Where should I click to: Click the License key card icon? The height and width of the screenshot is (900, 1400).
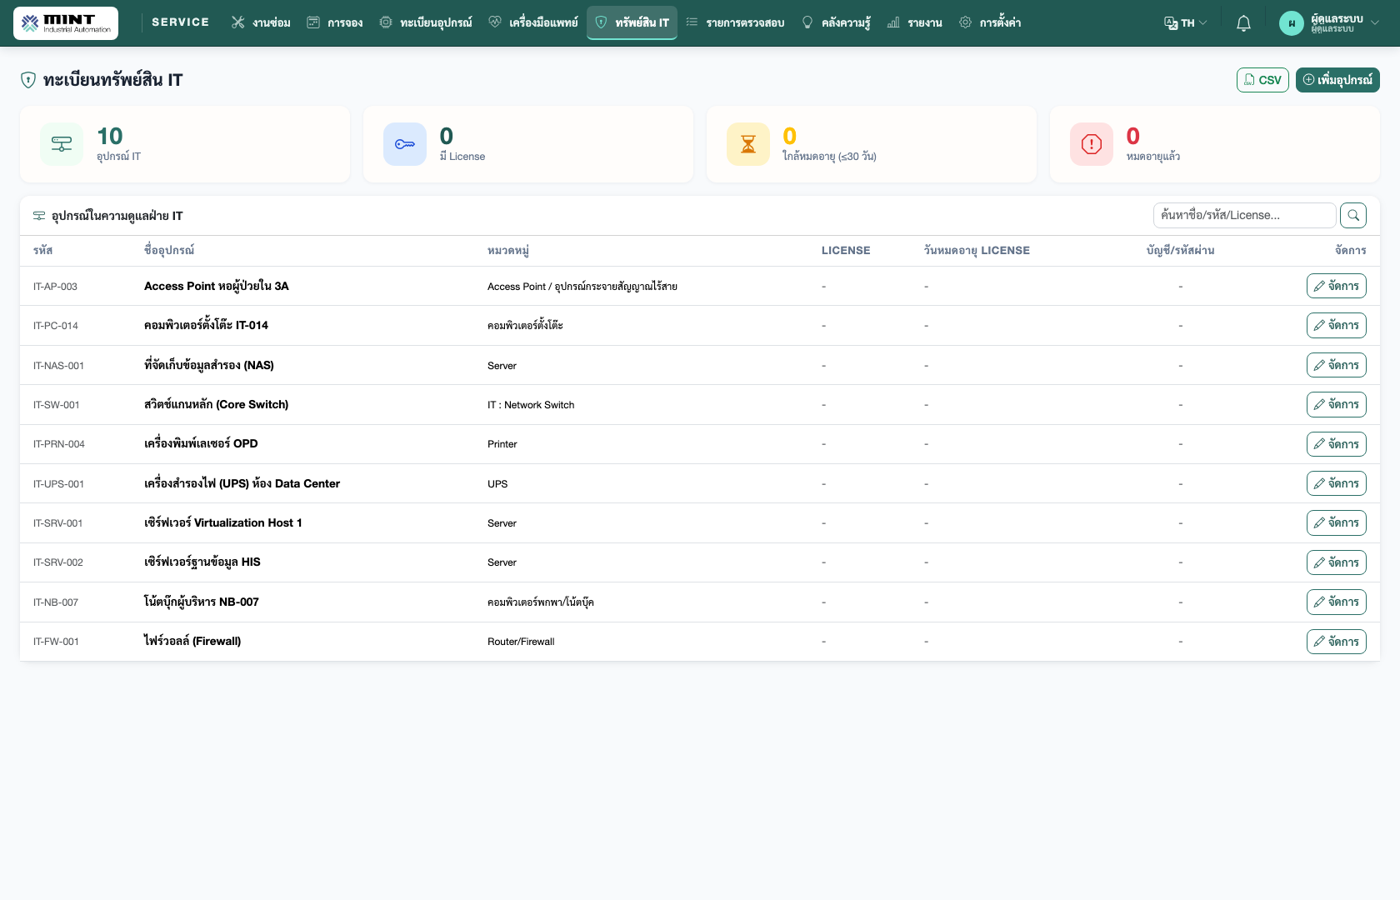(x=405, y=144)
